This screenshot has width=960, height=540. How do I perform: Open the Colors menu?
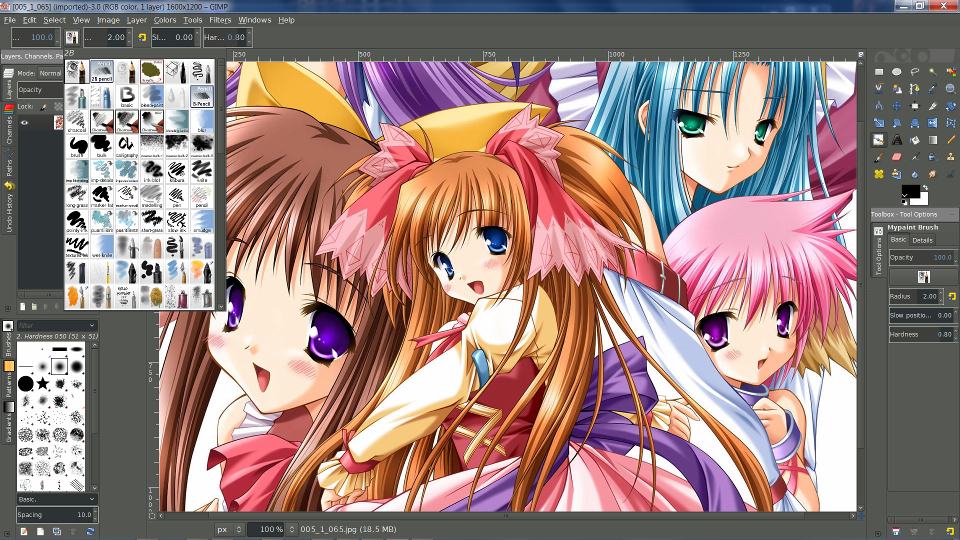point(165,20)
